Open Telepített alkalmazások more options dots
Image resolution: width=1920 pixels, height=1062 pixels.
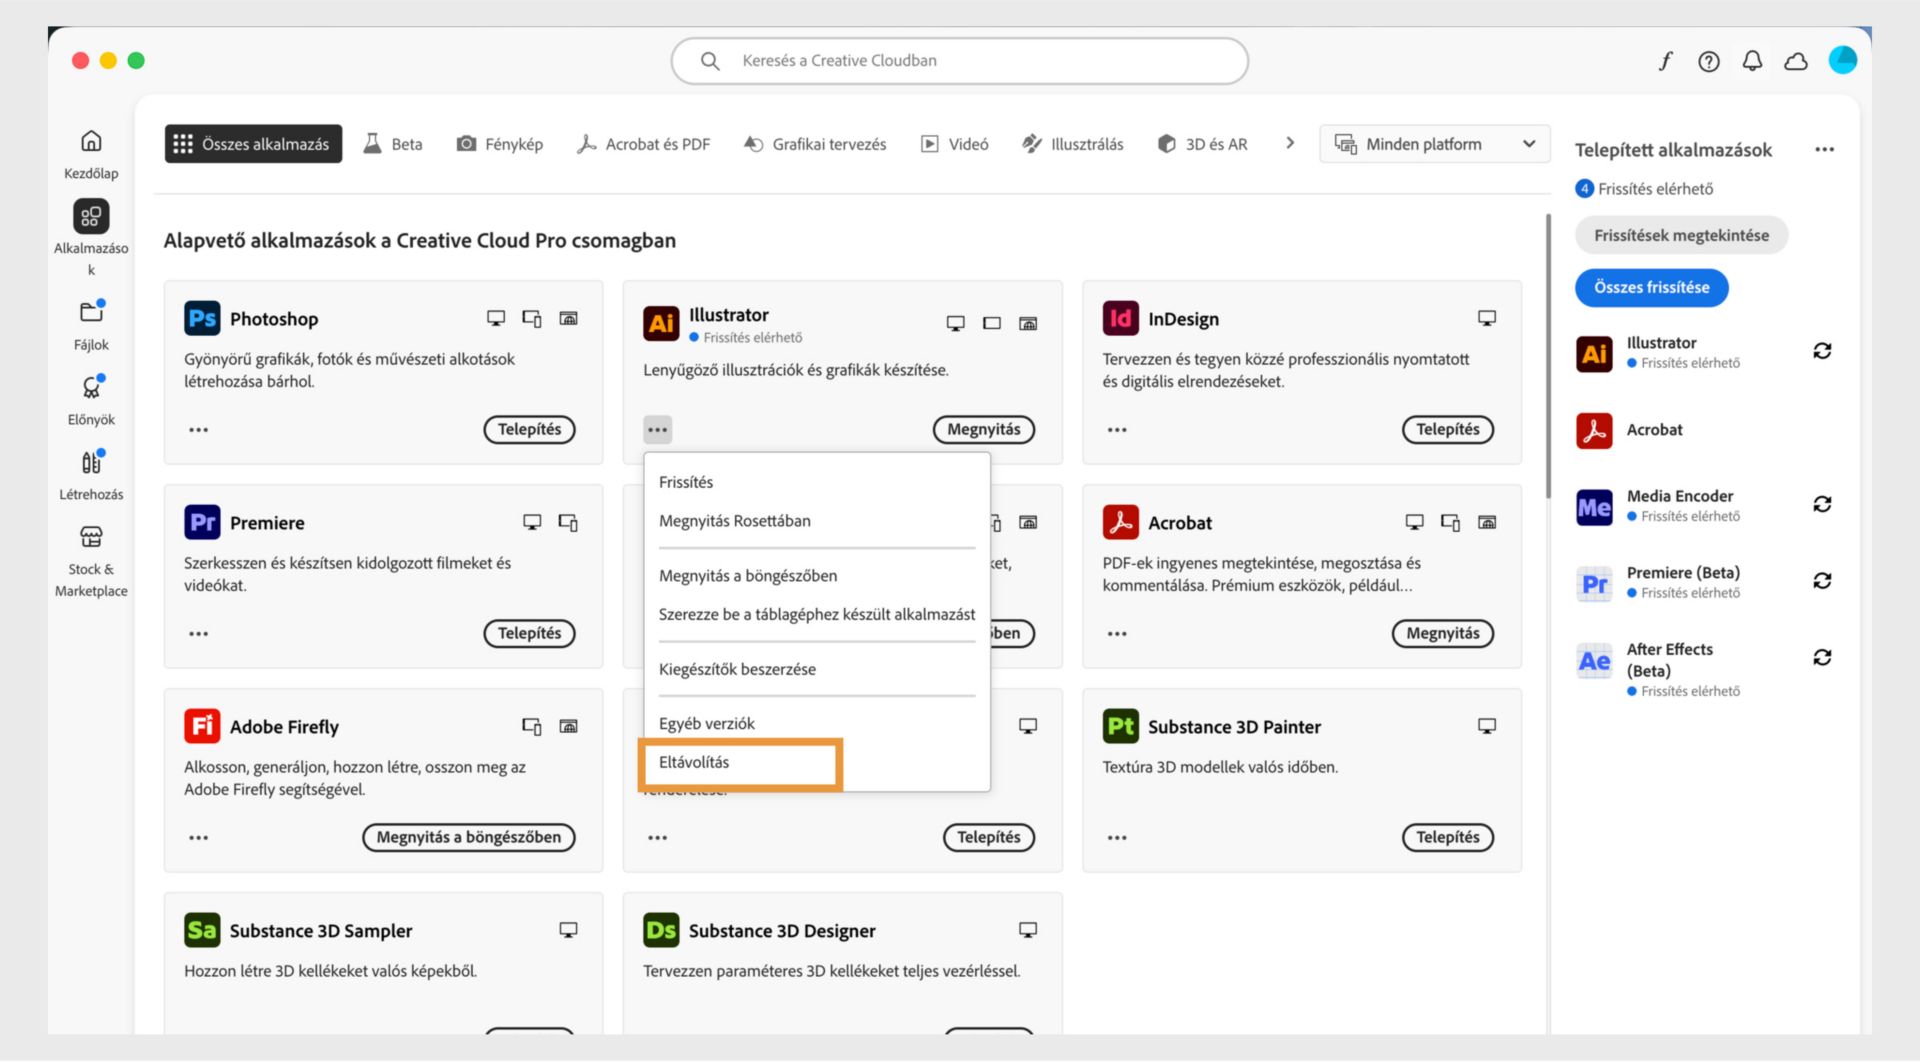pyautogui.click(x=1825, y=150)
